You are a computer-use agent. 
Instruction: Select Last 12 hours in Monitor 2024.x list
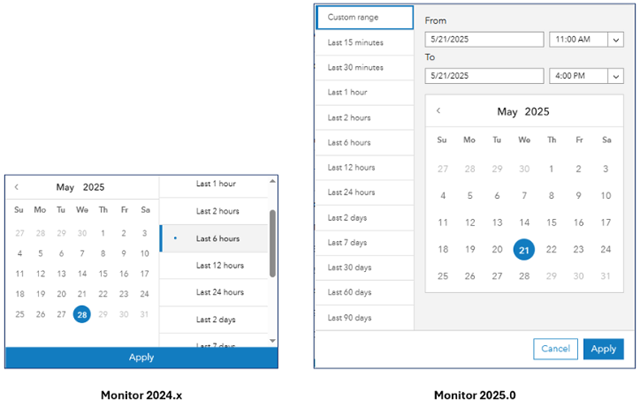pyautogui.click(x=213, y=266)
